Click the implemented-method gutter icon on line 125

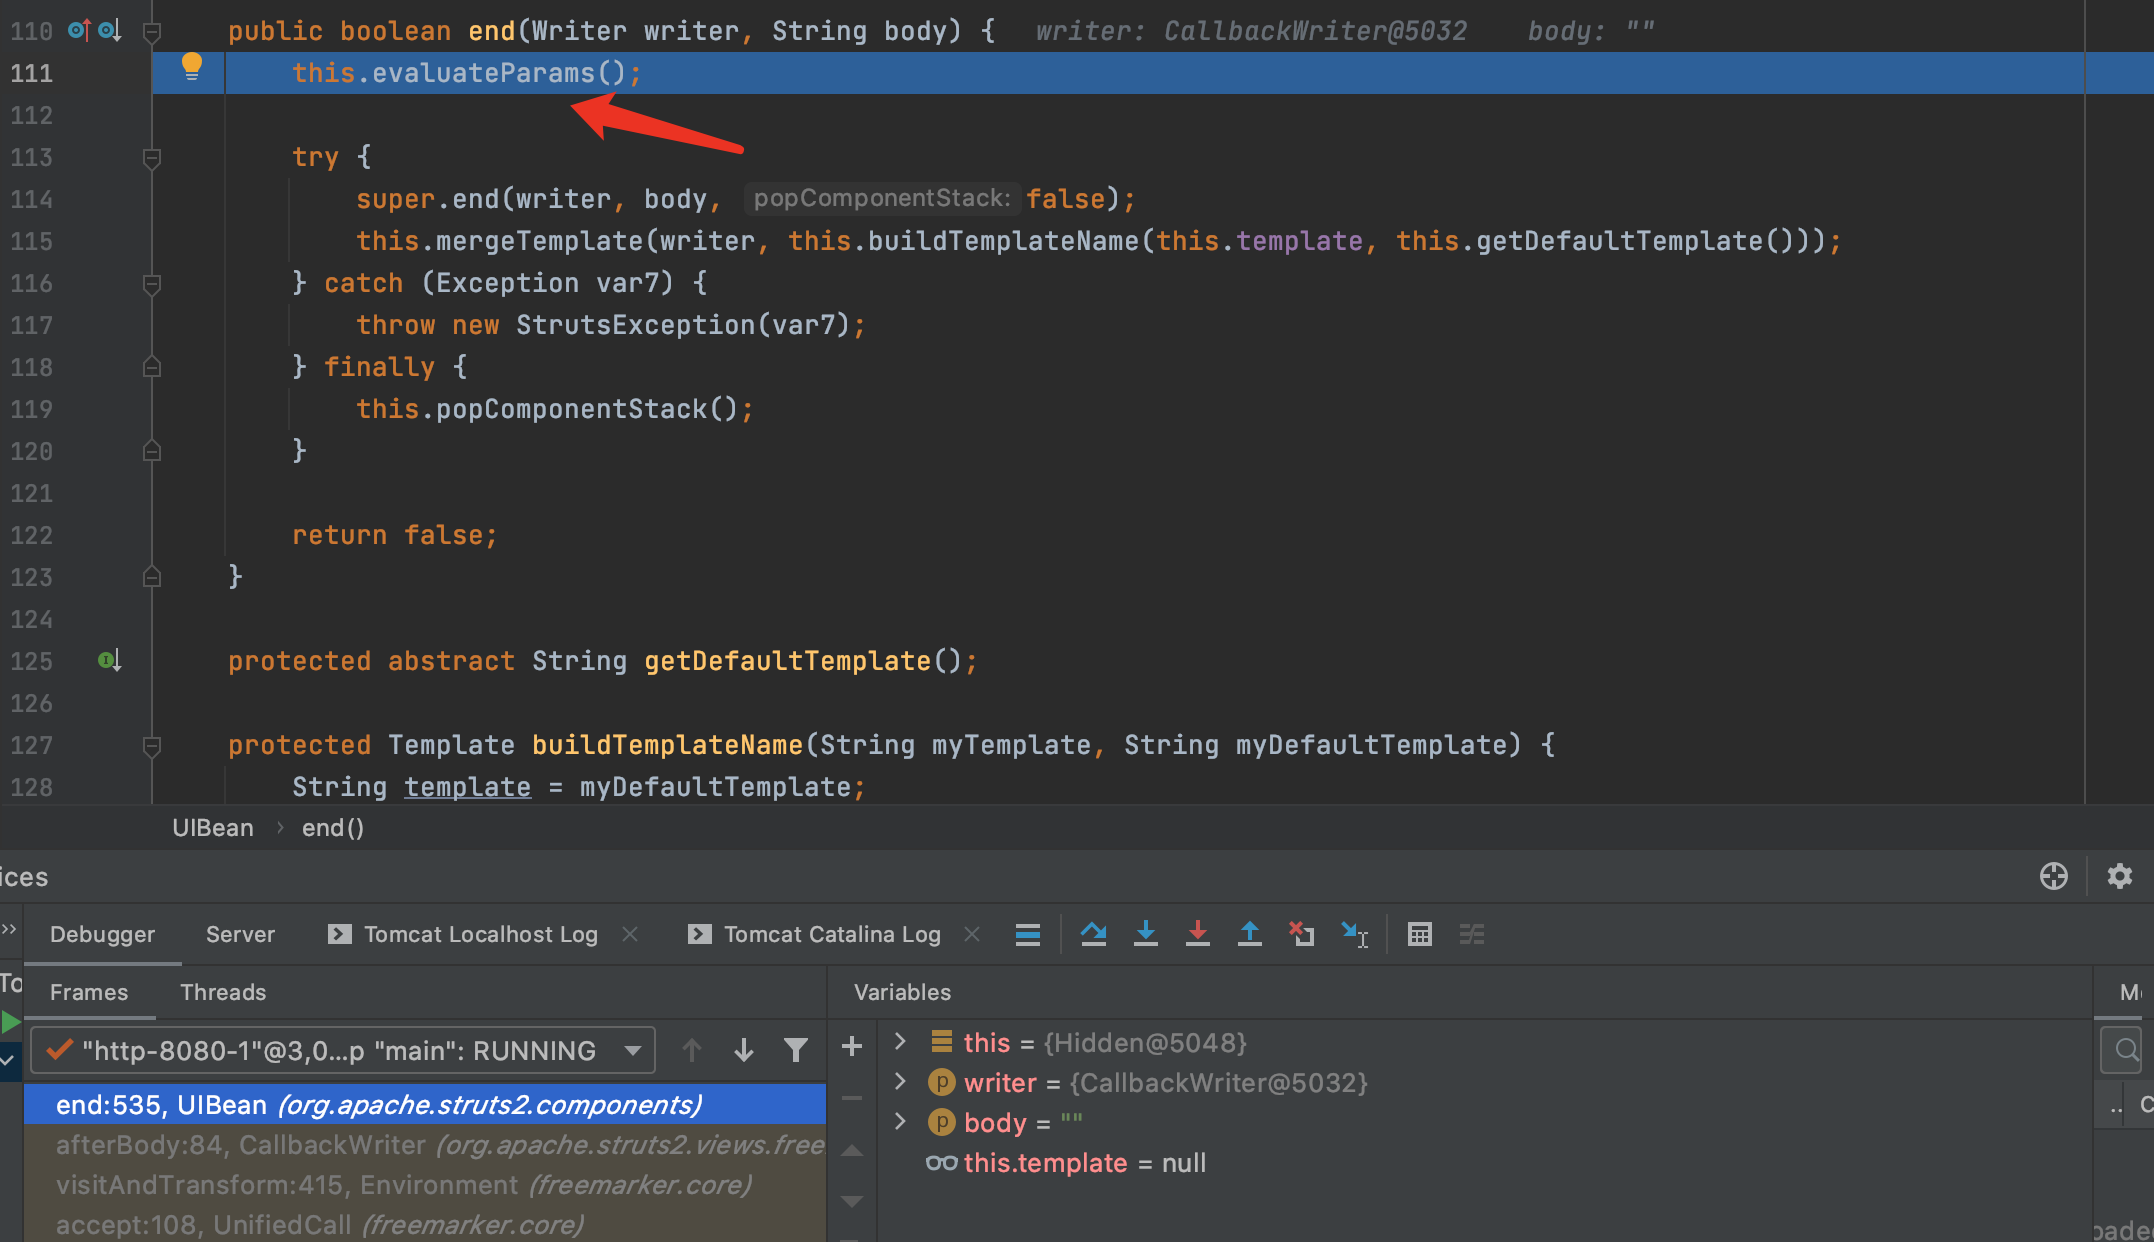110,660
